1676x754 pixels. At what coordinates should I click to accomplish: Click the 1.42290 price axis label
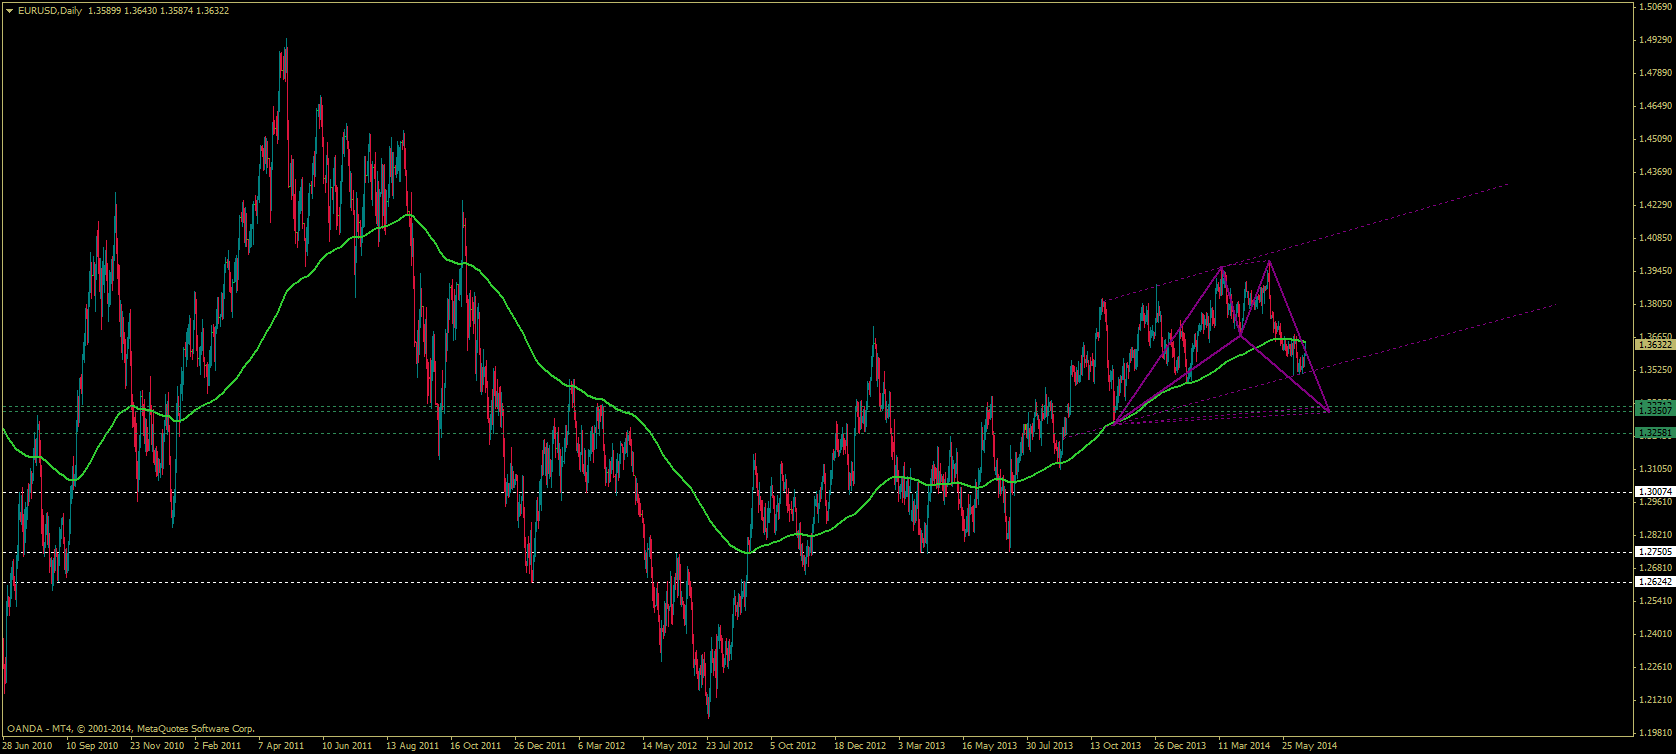click(x=1657, y=205)
